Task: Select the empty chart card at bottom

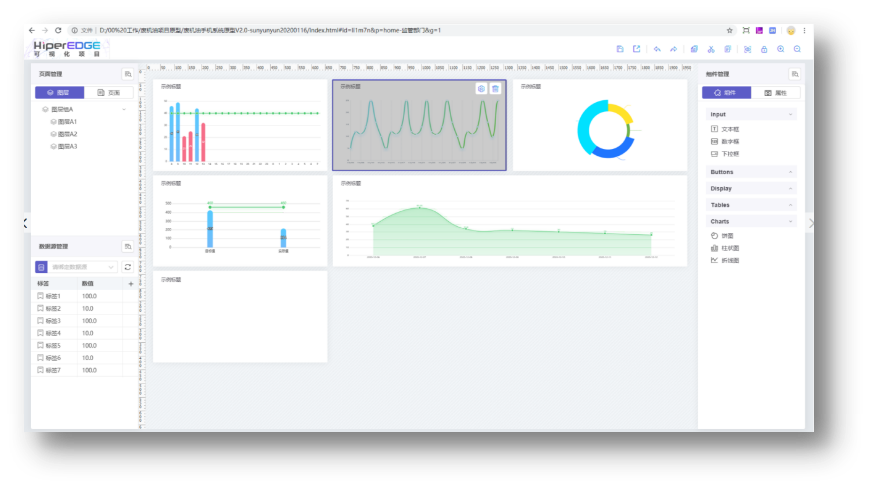Action: (x=240, y=316)
